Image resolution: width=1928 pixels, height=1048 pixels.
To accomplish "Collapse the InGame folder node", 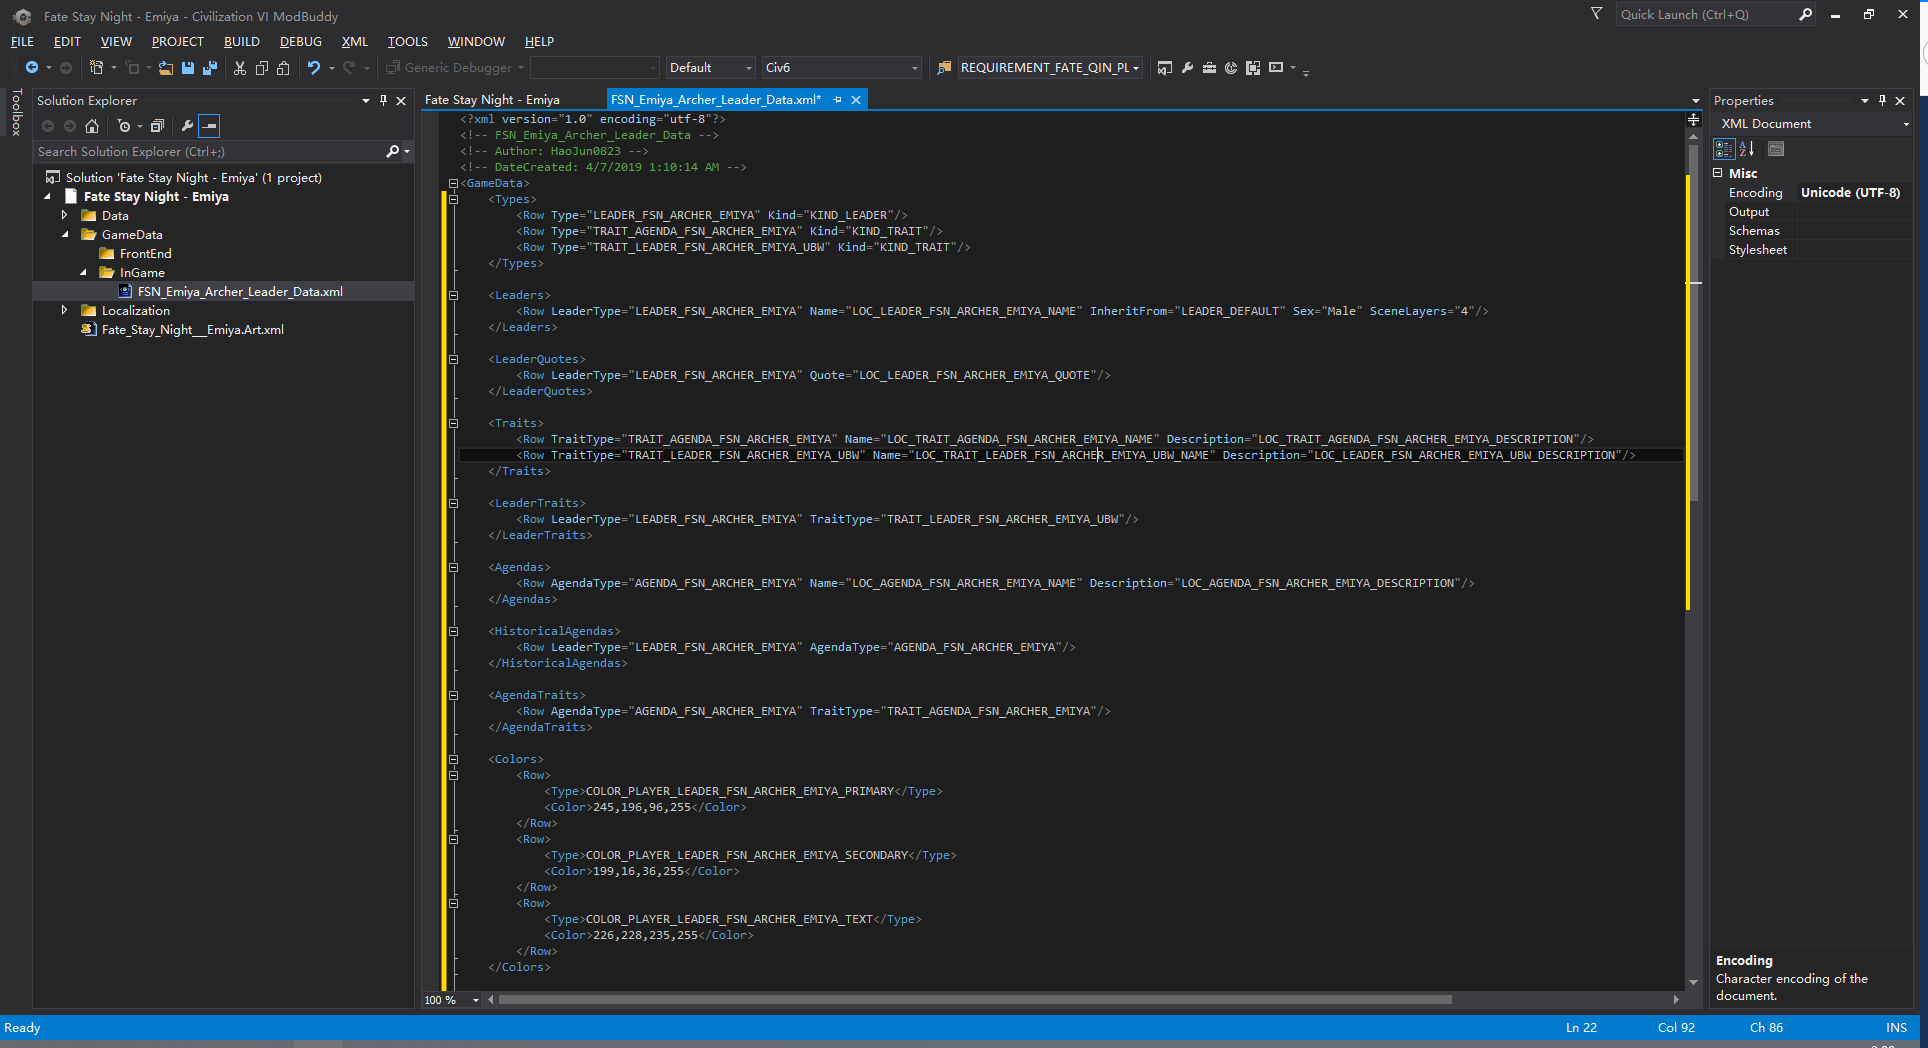I will point(84,273).
